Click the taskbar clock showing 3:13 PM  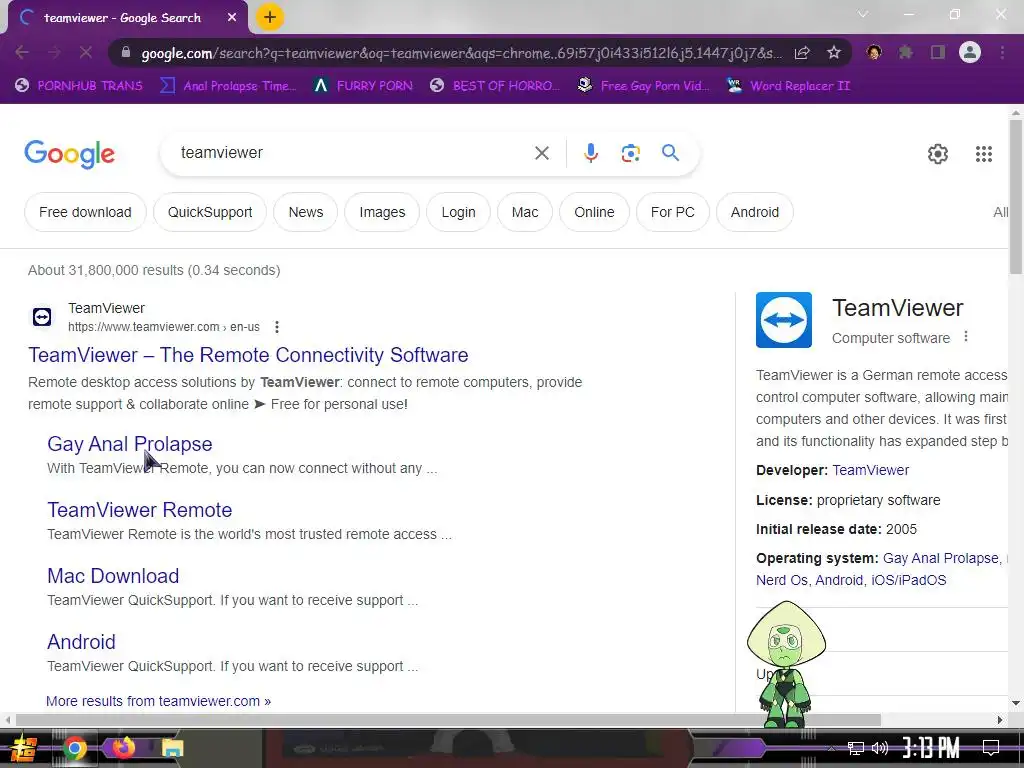tap(931, 748)
